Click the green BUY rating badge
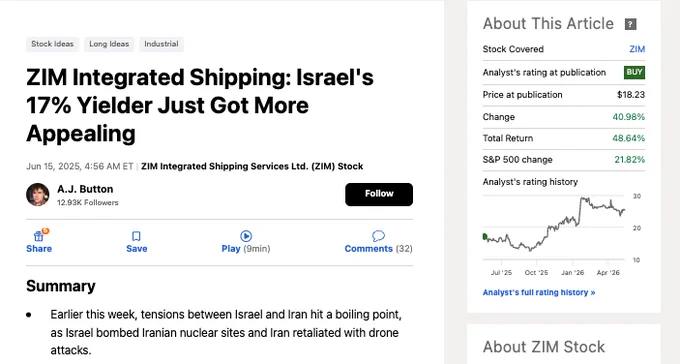This screenshot has height=364, width=680. pyautogui.click(x=634, y=72)
